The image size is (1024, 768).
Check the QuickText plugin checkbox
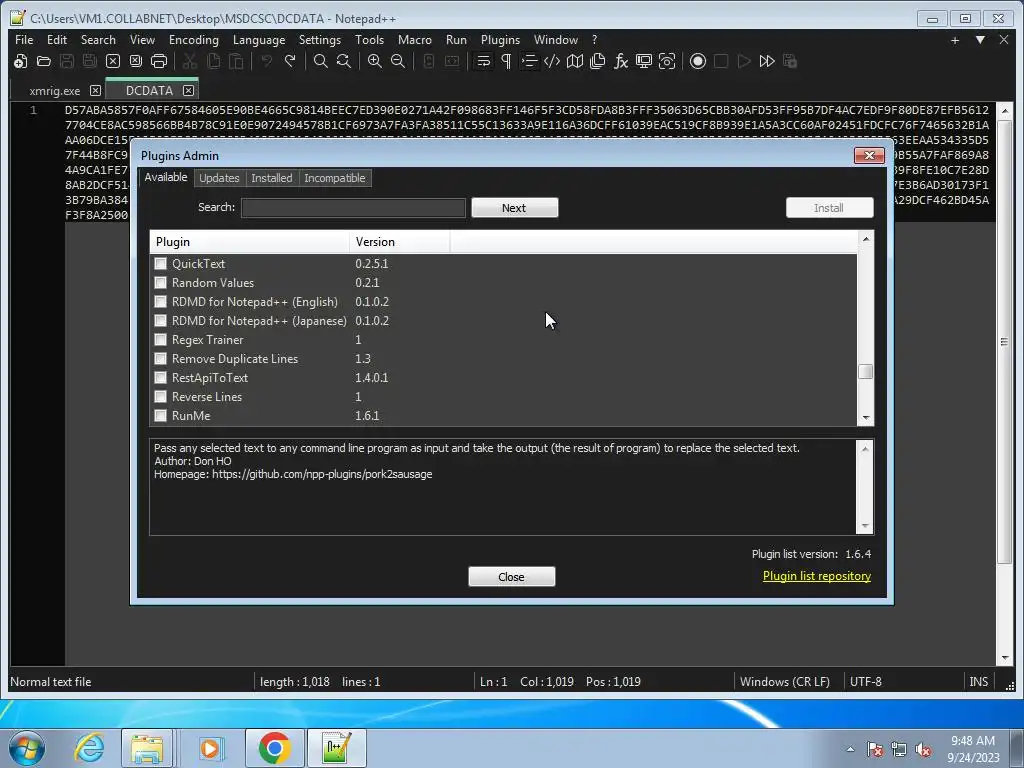tap(161, 264)
